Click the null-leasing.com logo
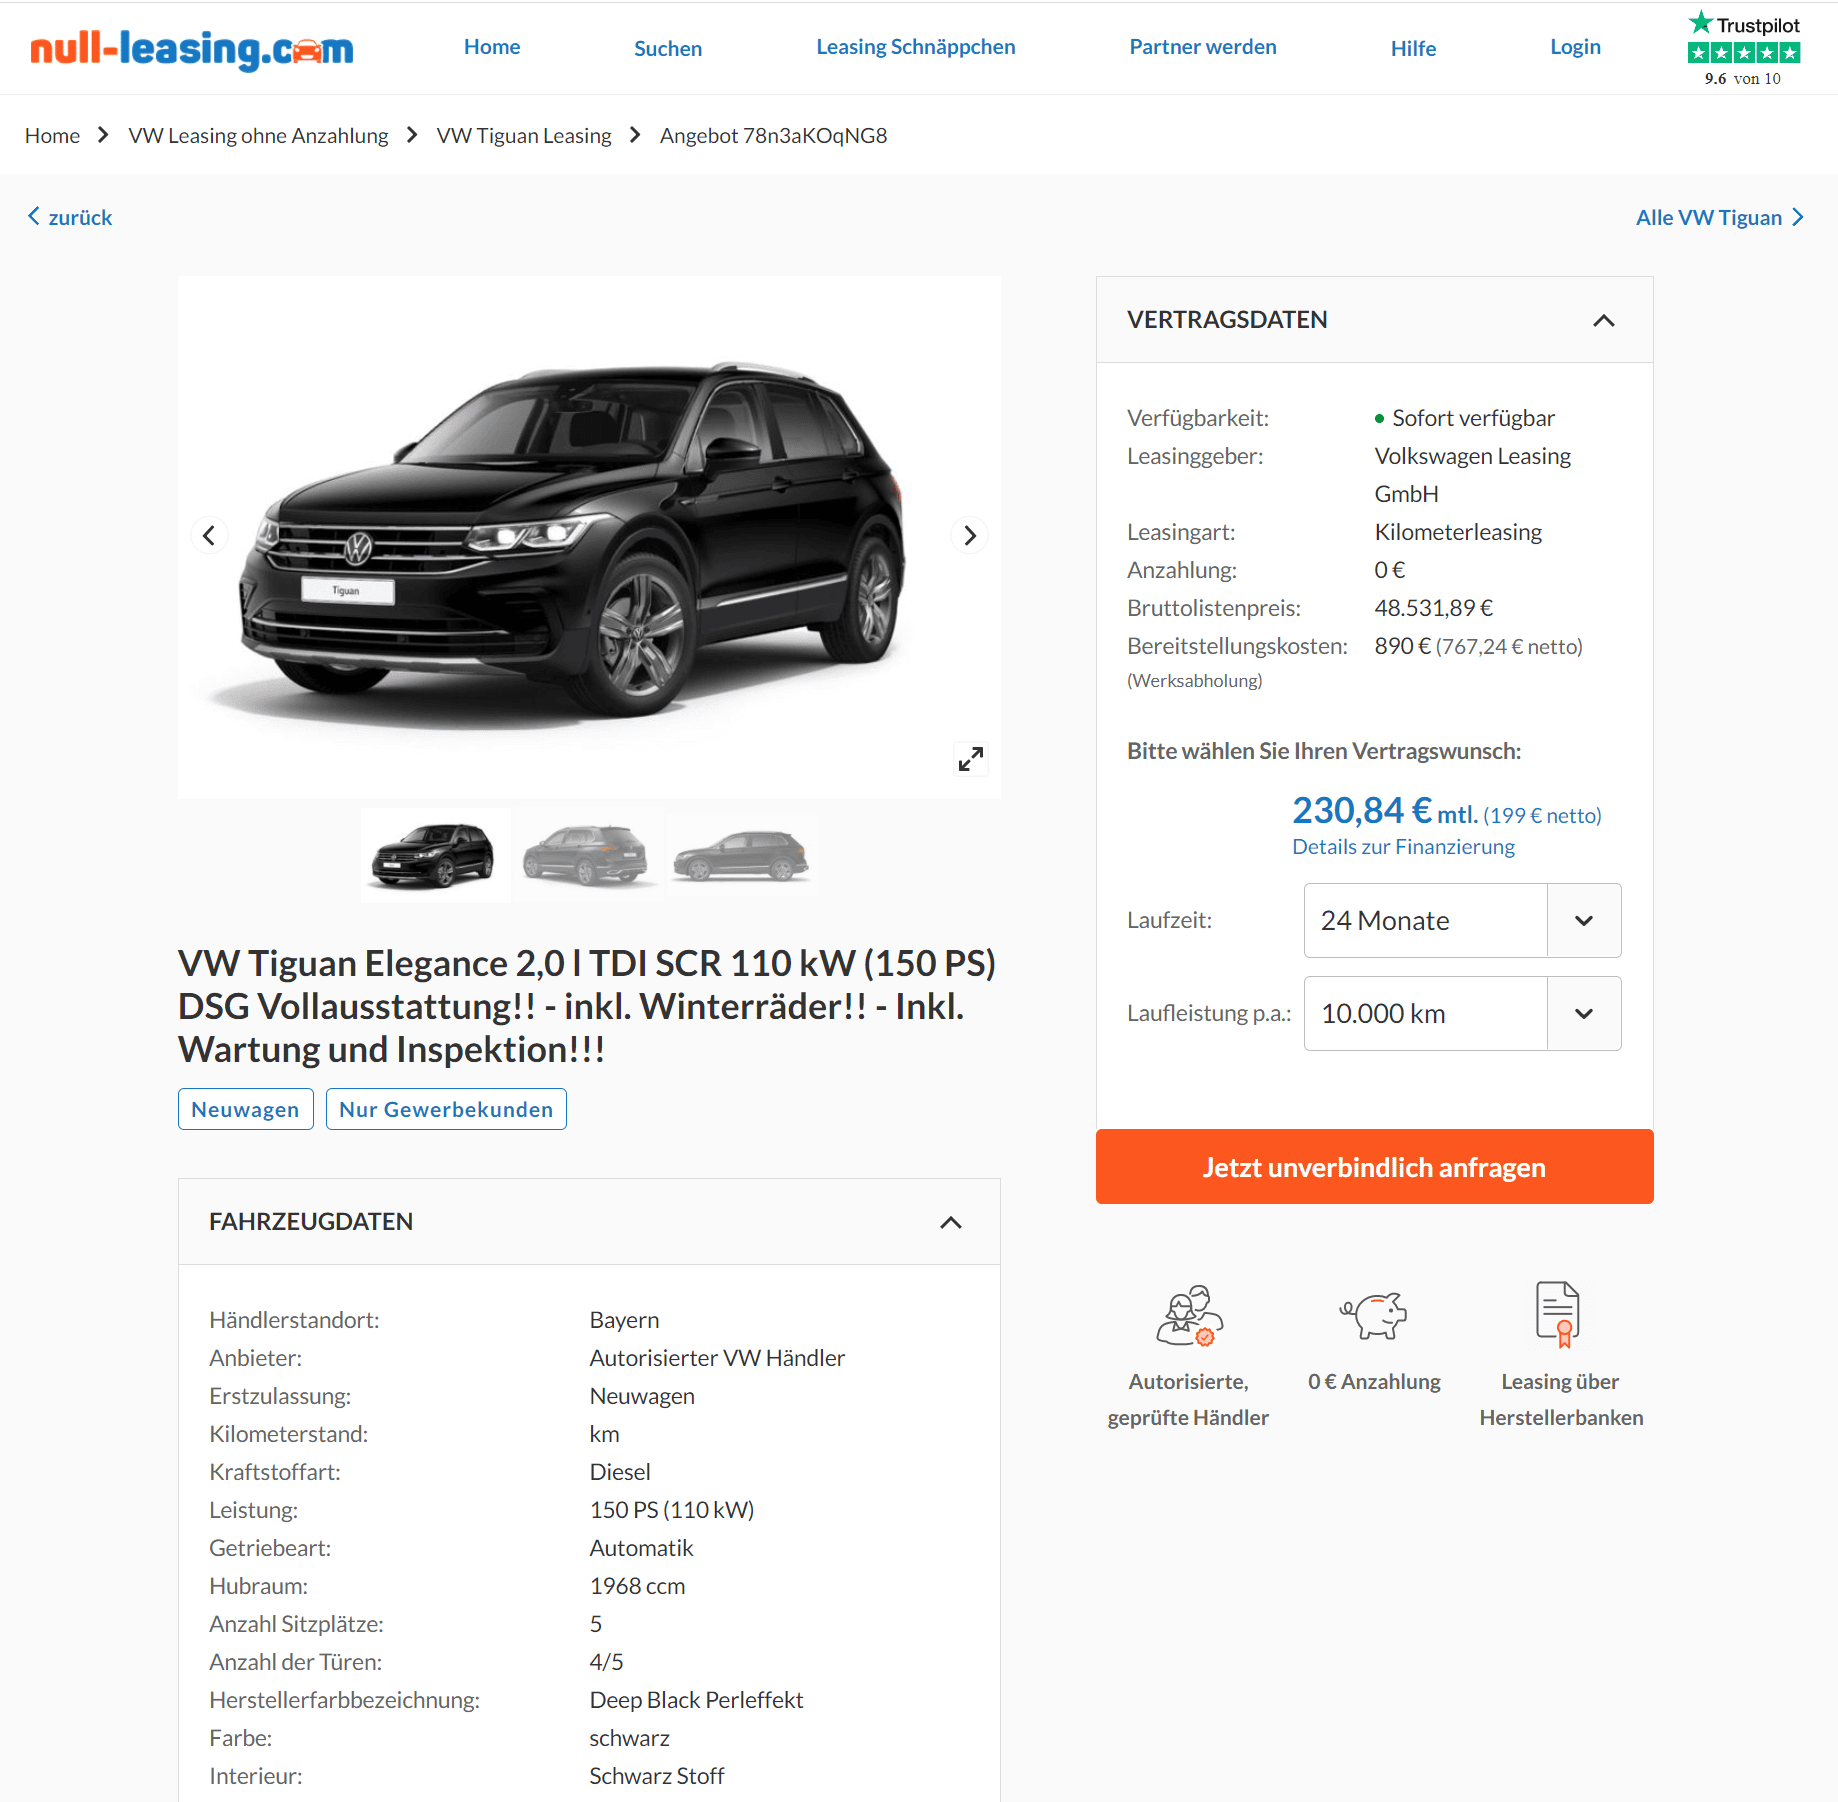1838x1802 pixels. [191, 48]
